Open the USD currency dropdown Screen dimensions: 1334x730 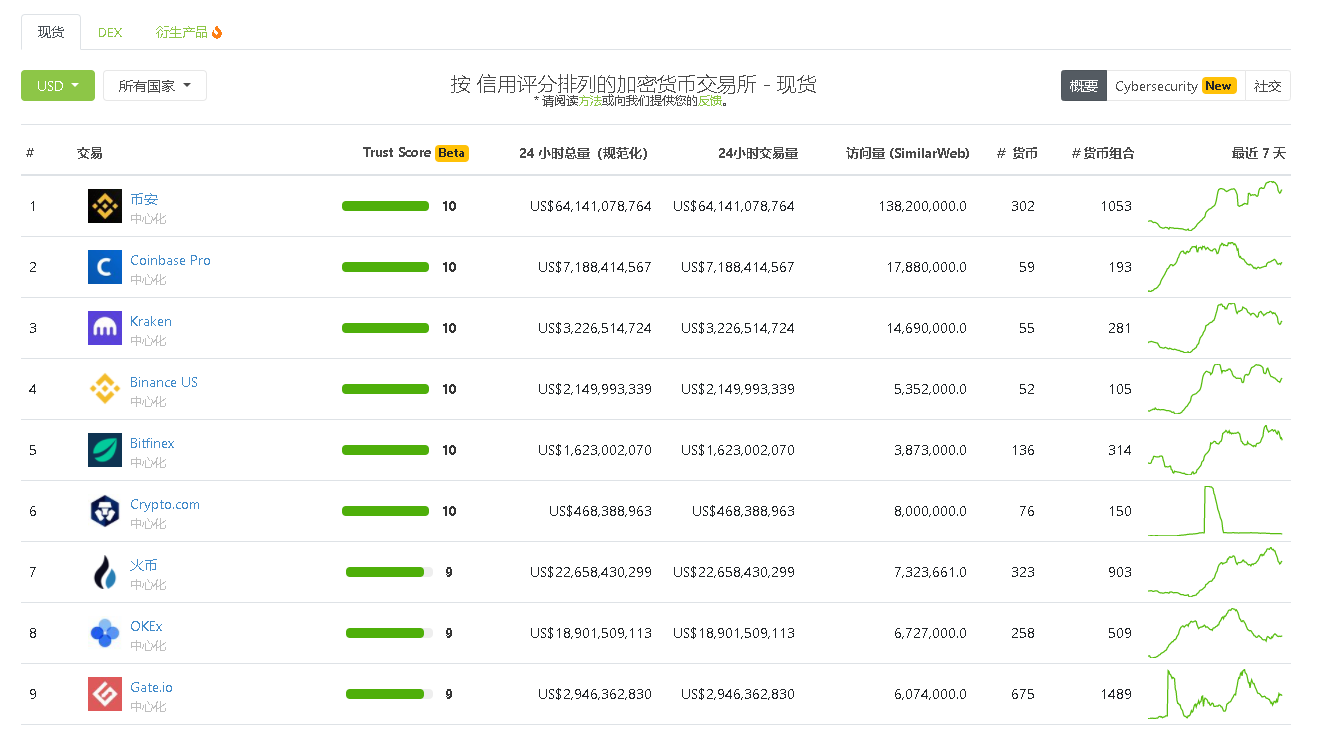[x=58, y=86]
